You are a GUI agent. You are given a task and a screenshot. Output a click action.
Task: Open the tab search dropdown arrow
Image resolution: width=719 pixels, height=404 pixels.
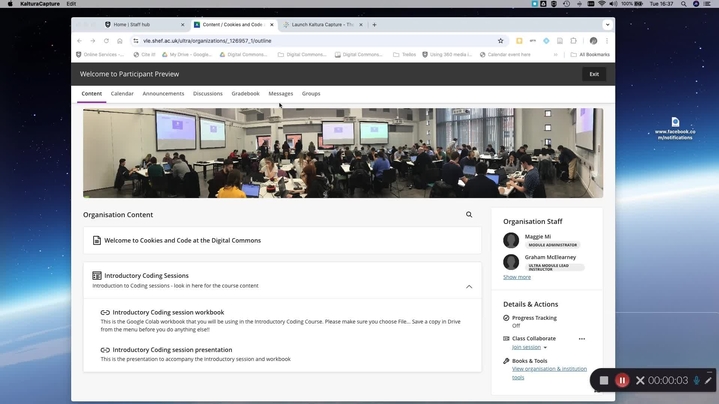click(x=607, y=25)
